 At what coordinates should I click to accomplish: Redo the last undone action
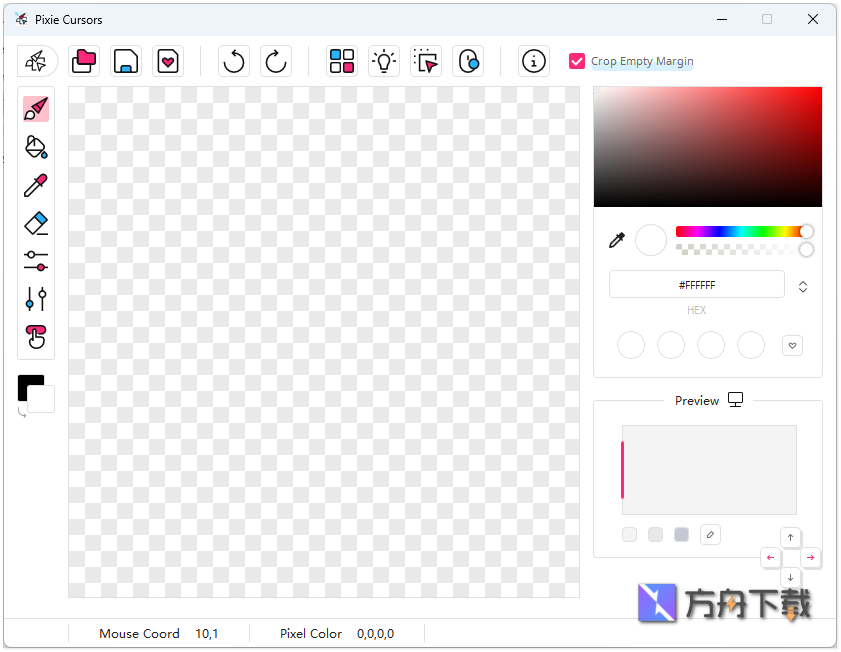[275, 61]
